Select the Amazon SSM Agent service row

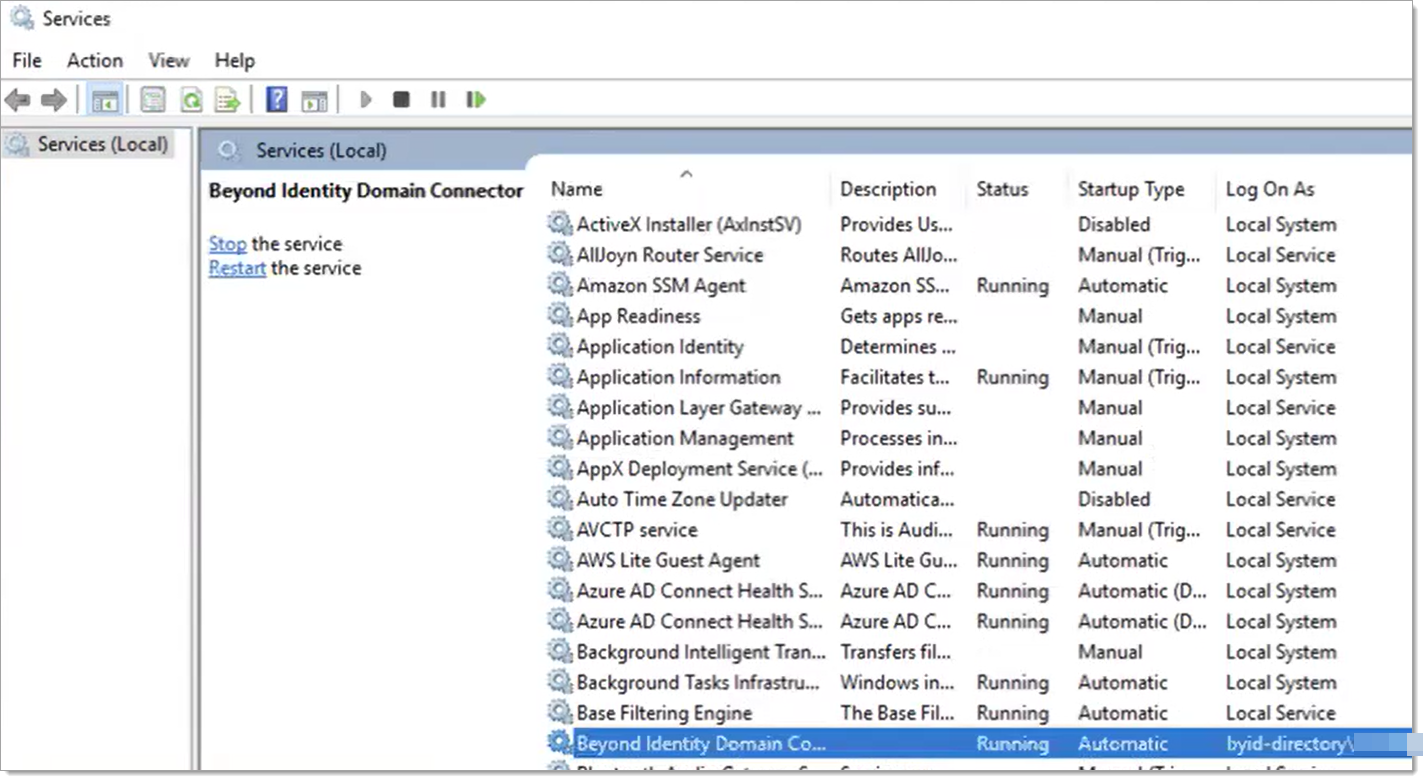coord(661,286)
